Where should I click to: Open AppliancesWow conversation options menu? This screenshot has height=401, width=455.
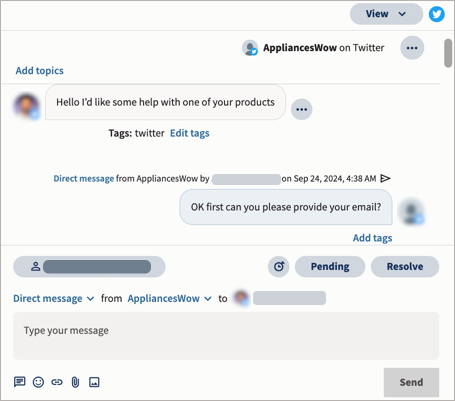[x=412, y=48]
